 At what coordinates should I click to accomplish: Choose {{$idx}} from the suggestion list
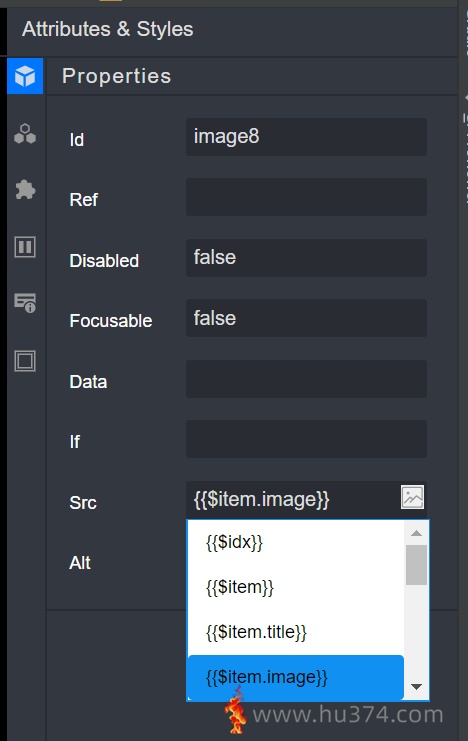(x=296, y=543)
